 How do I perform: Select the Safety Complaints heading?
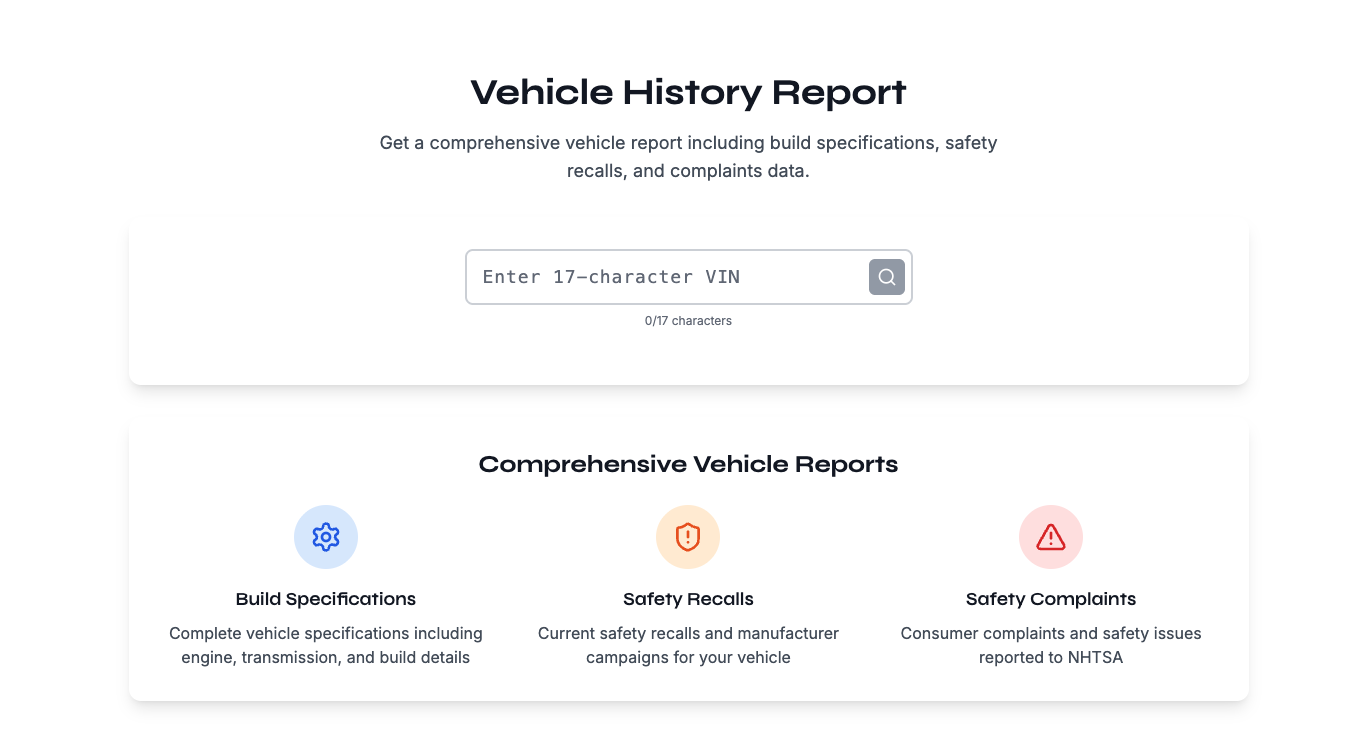click(x=1050, y=599)
